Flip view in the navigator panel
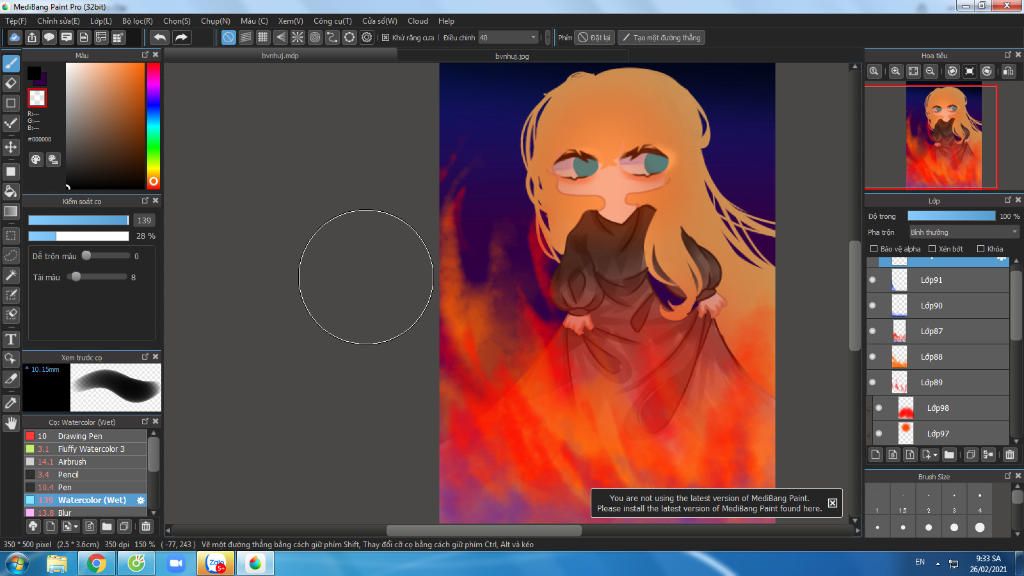This screenshot has width=1024, height=576. click(1008, 71)
